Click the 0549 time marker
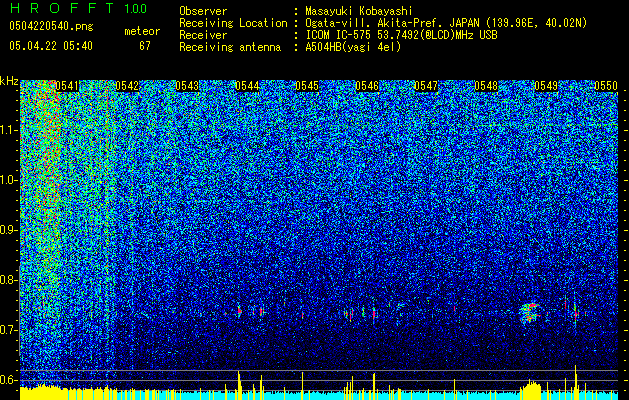629x400 pixels. (546, 86)
